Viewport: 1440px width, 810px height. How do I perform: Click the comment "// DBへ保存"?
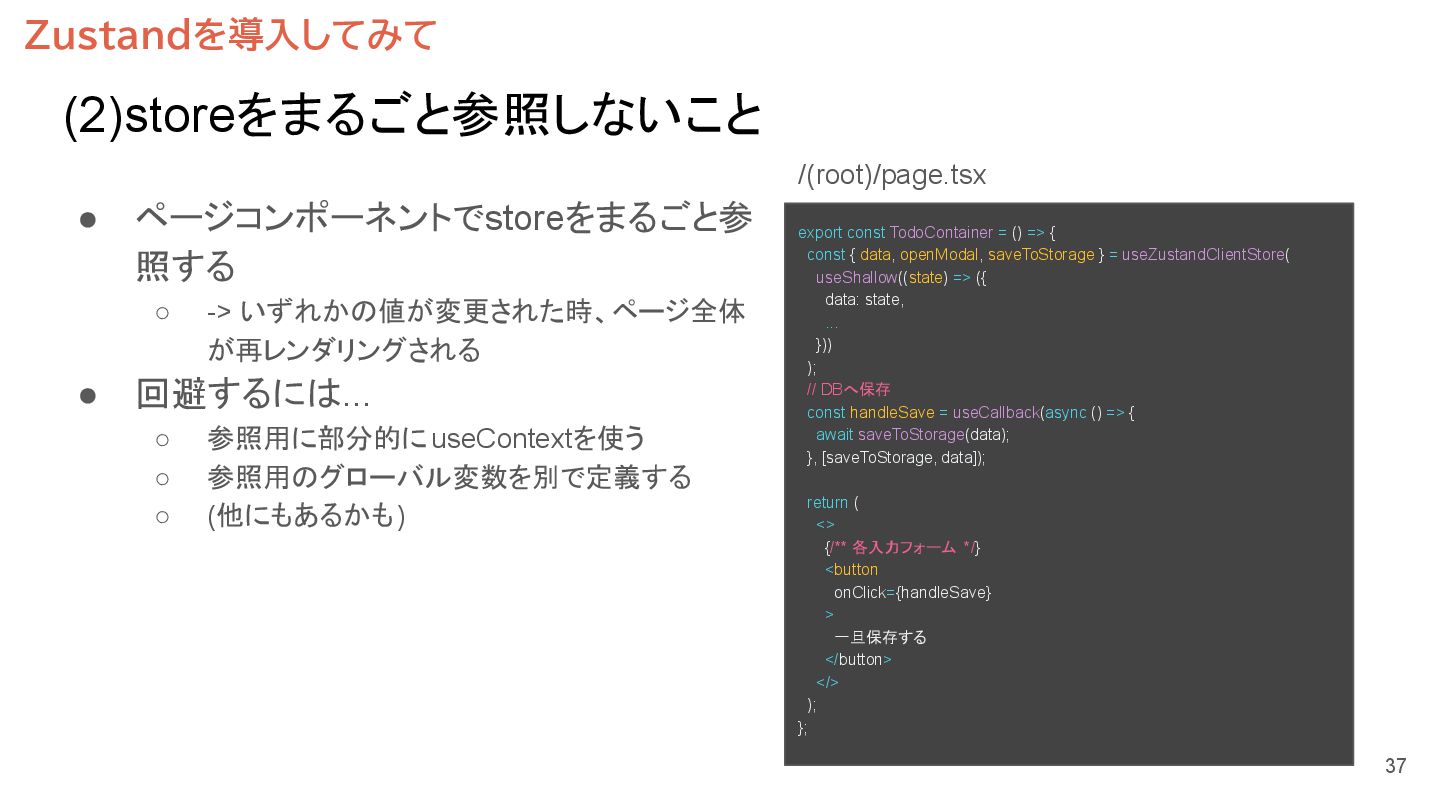pos(848,389)
